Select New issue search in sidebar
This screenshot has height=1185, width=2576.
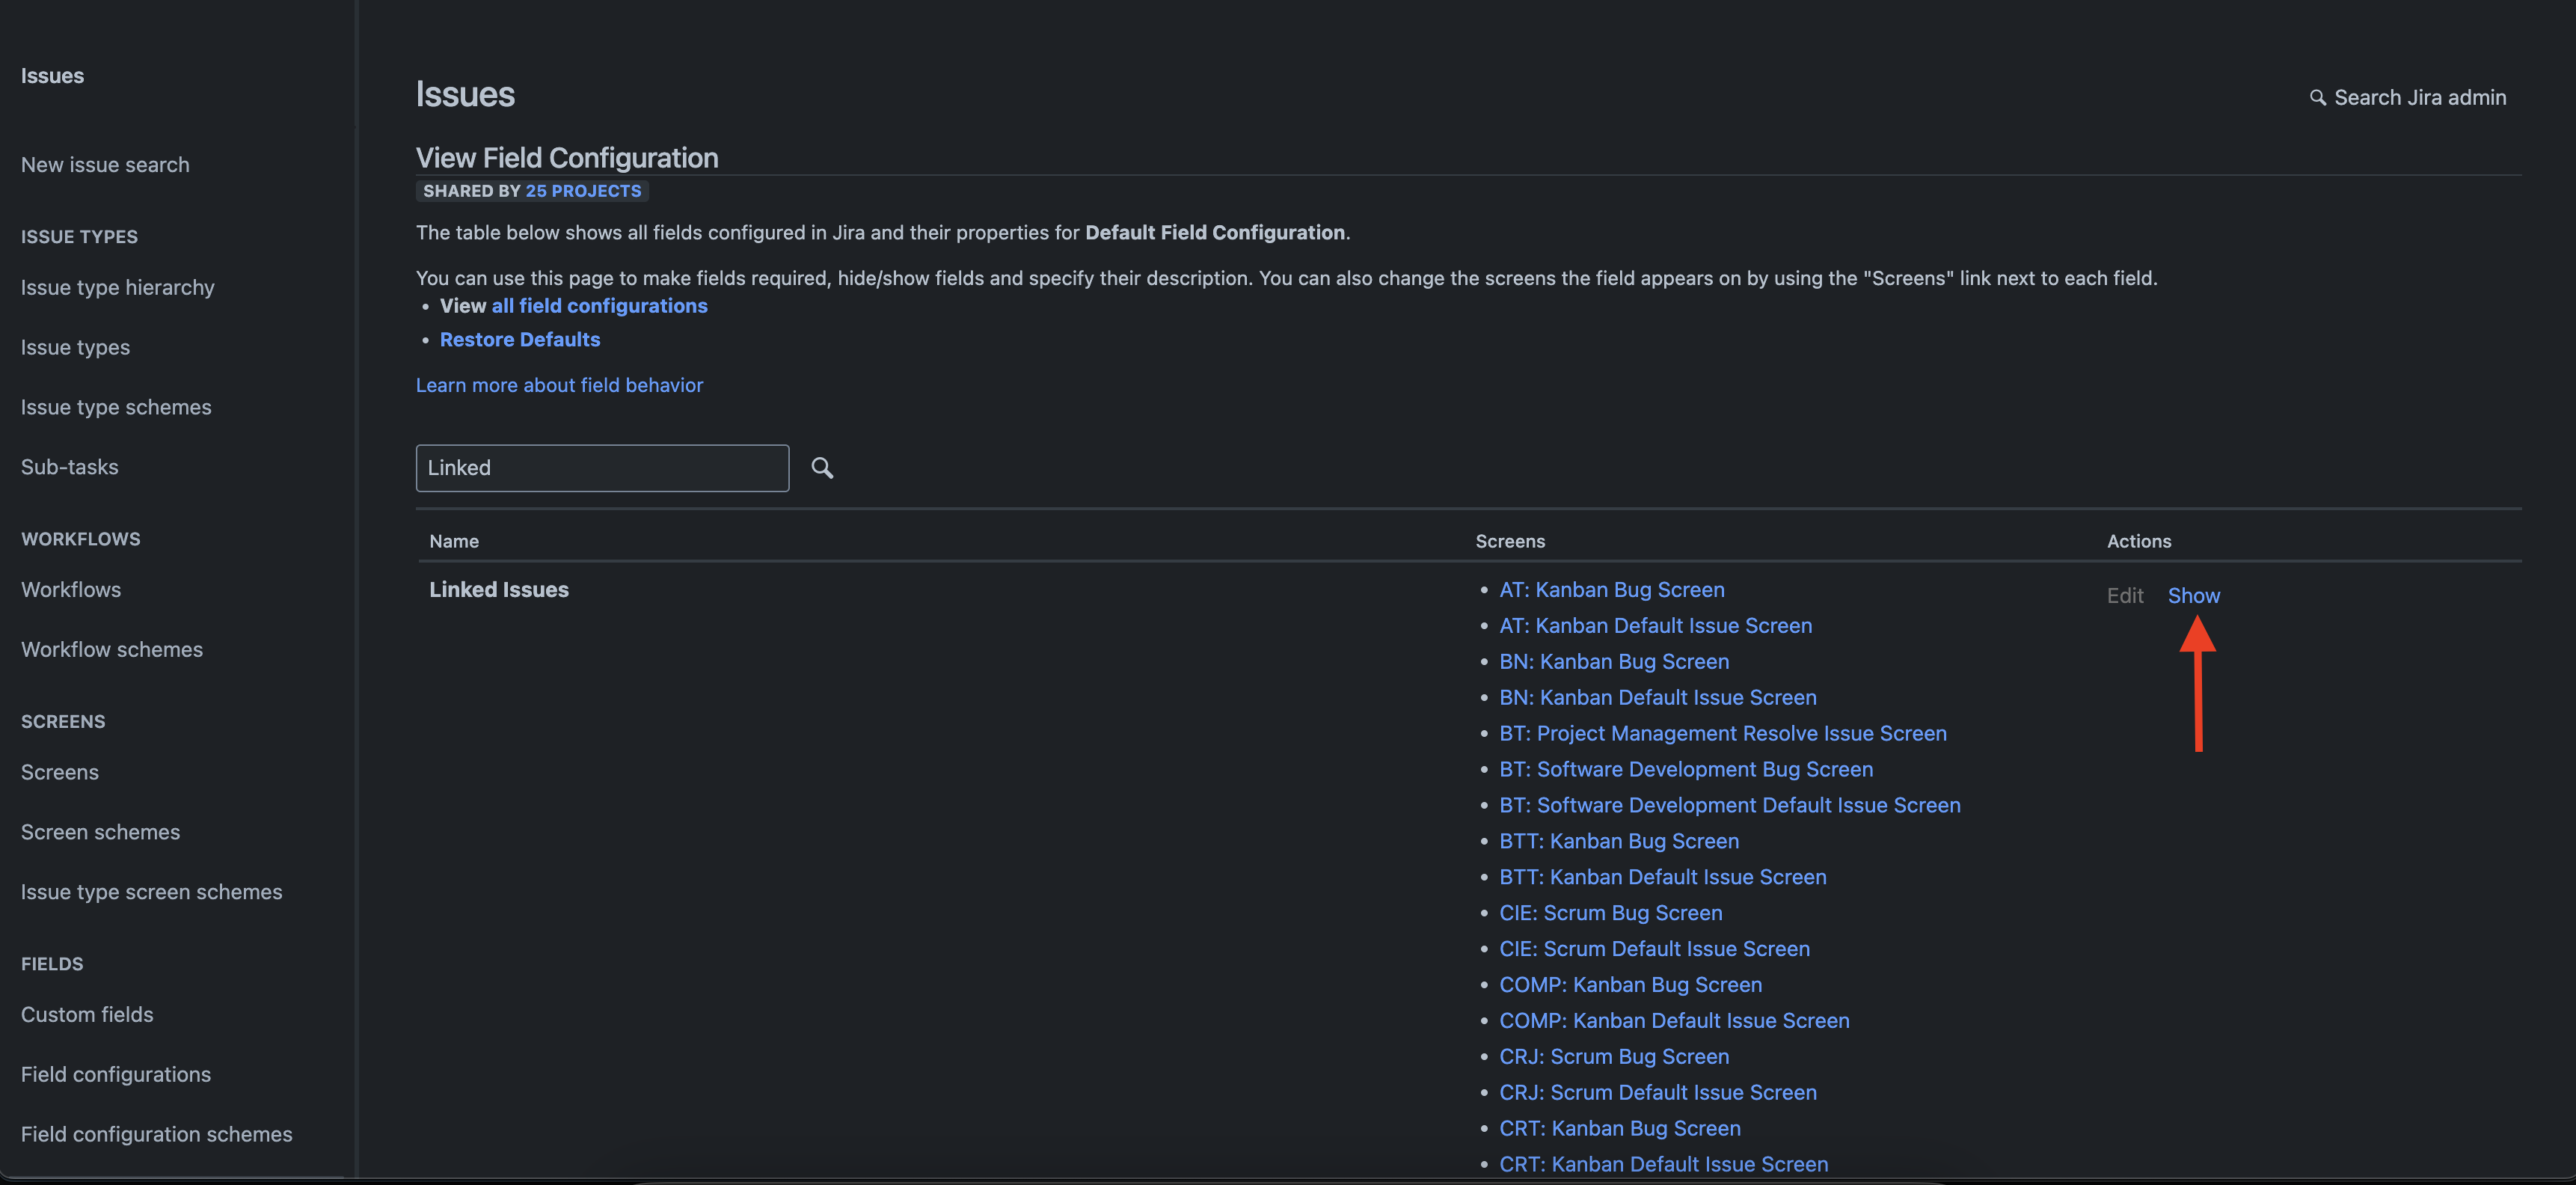[x=105, y=165]
